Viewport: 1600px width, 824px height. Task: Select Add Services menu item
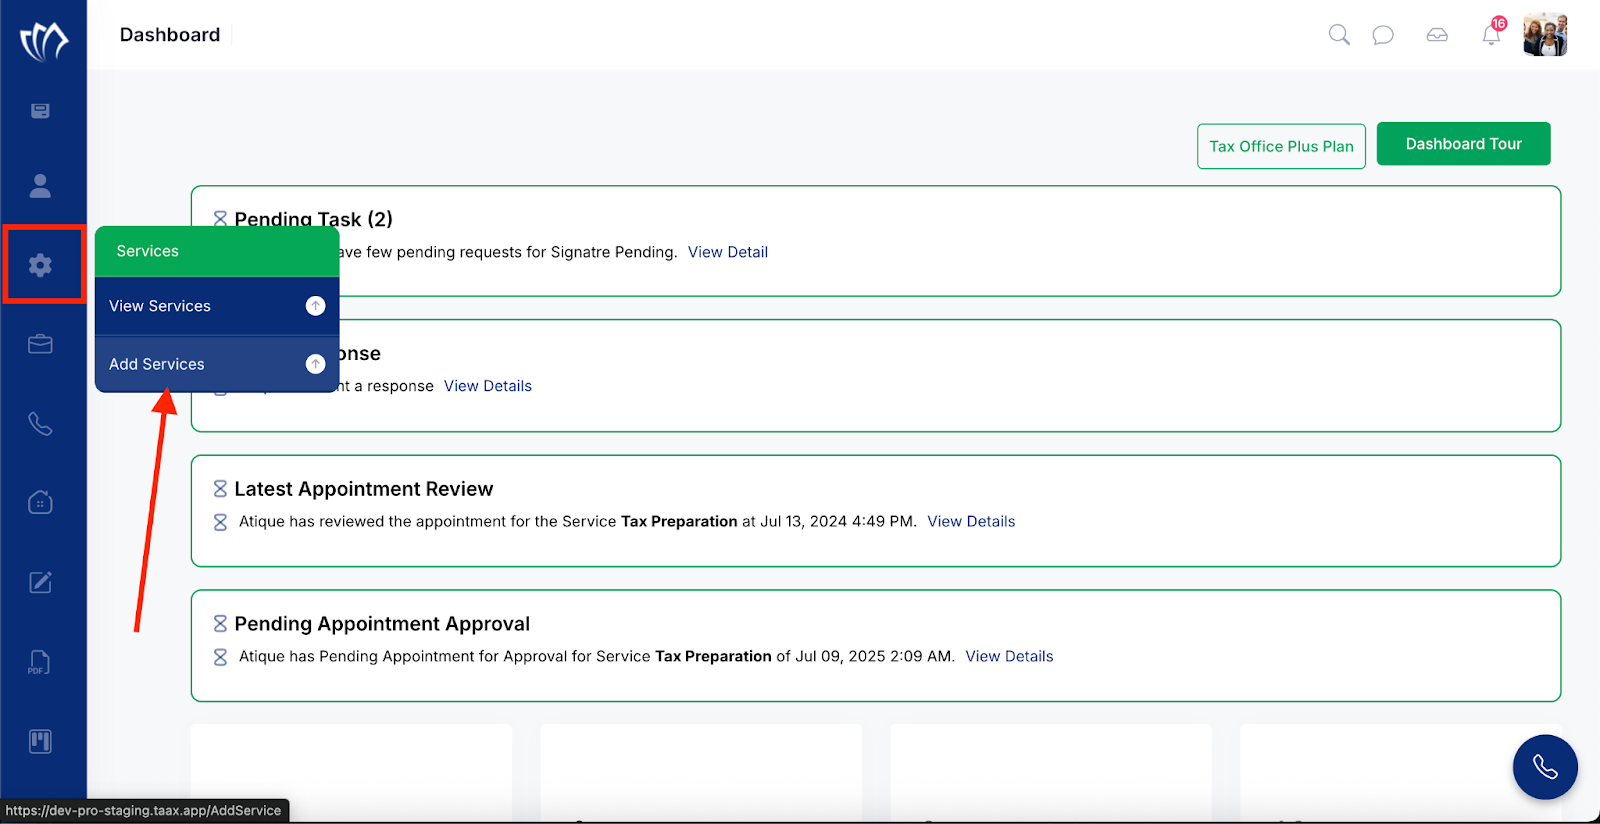pyautogui.click(x=217, y=364)
